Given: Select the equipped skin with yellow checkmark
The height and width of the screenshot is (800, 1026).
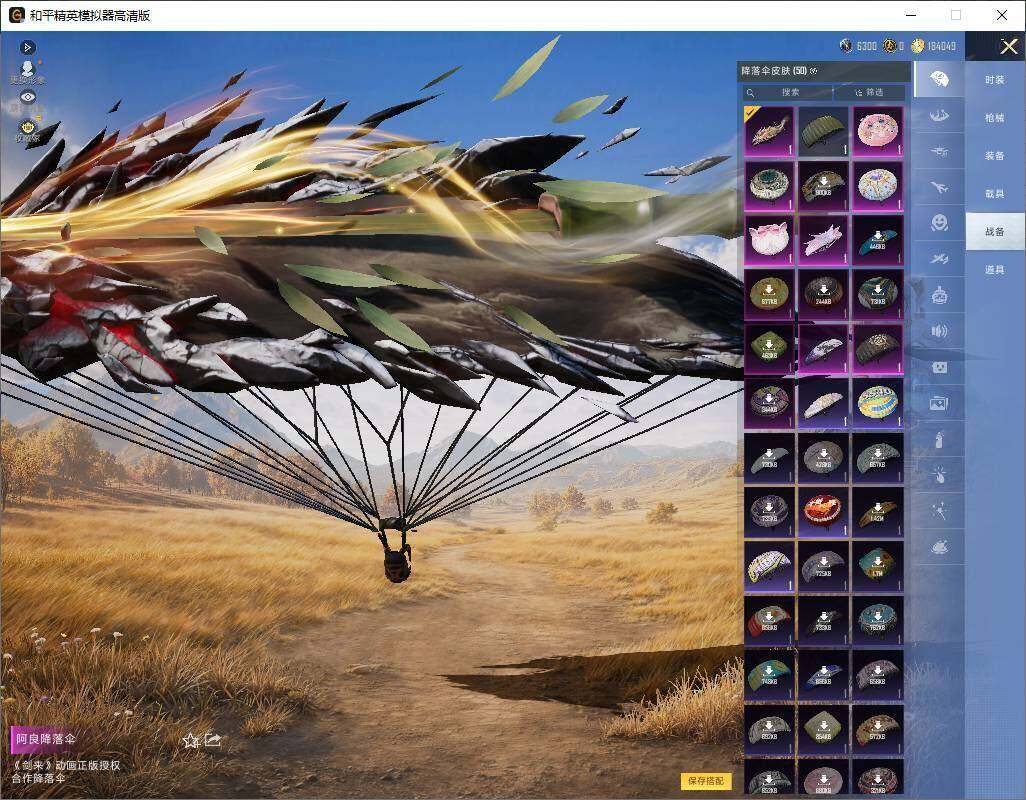Looking at the screenshot, I should click(770, 131).
